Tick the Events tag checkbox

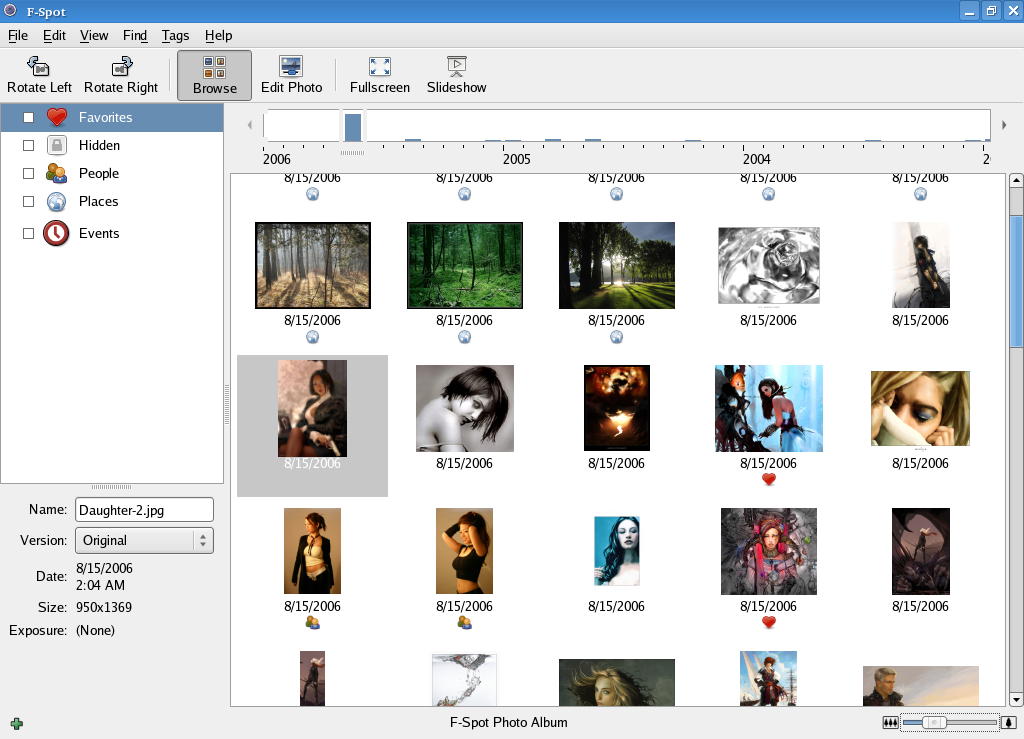point(28,233)
